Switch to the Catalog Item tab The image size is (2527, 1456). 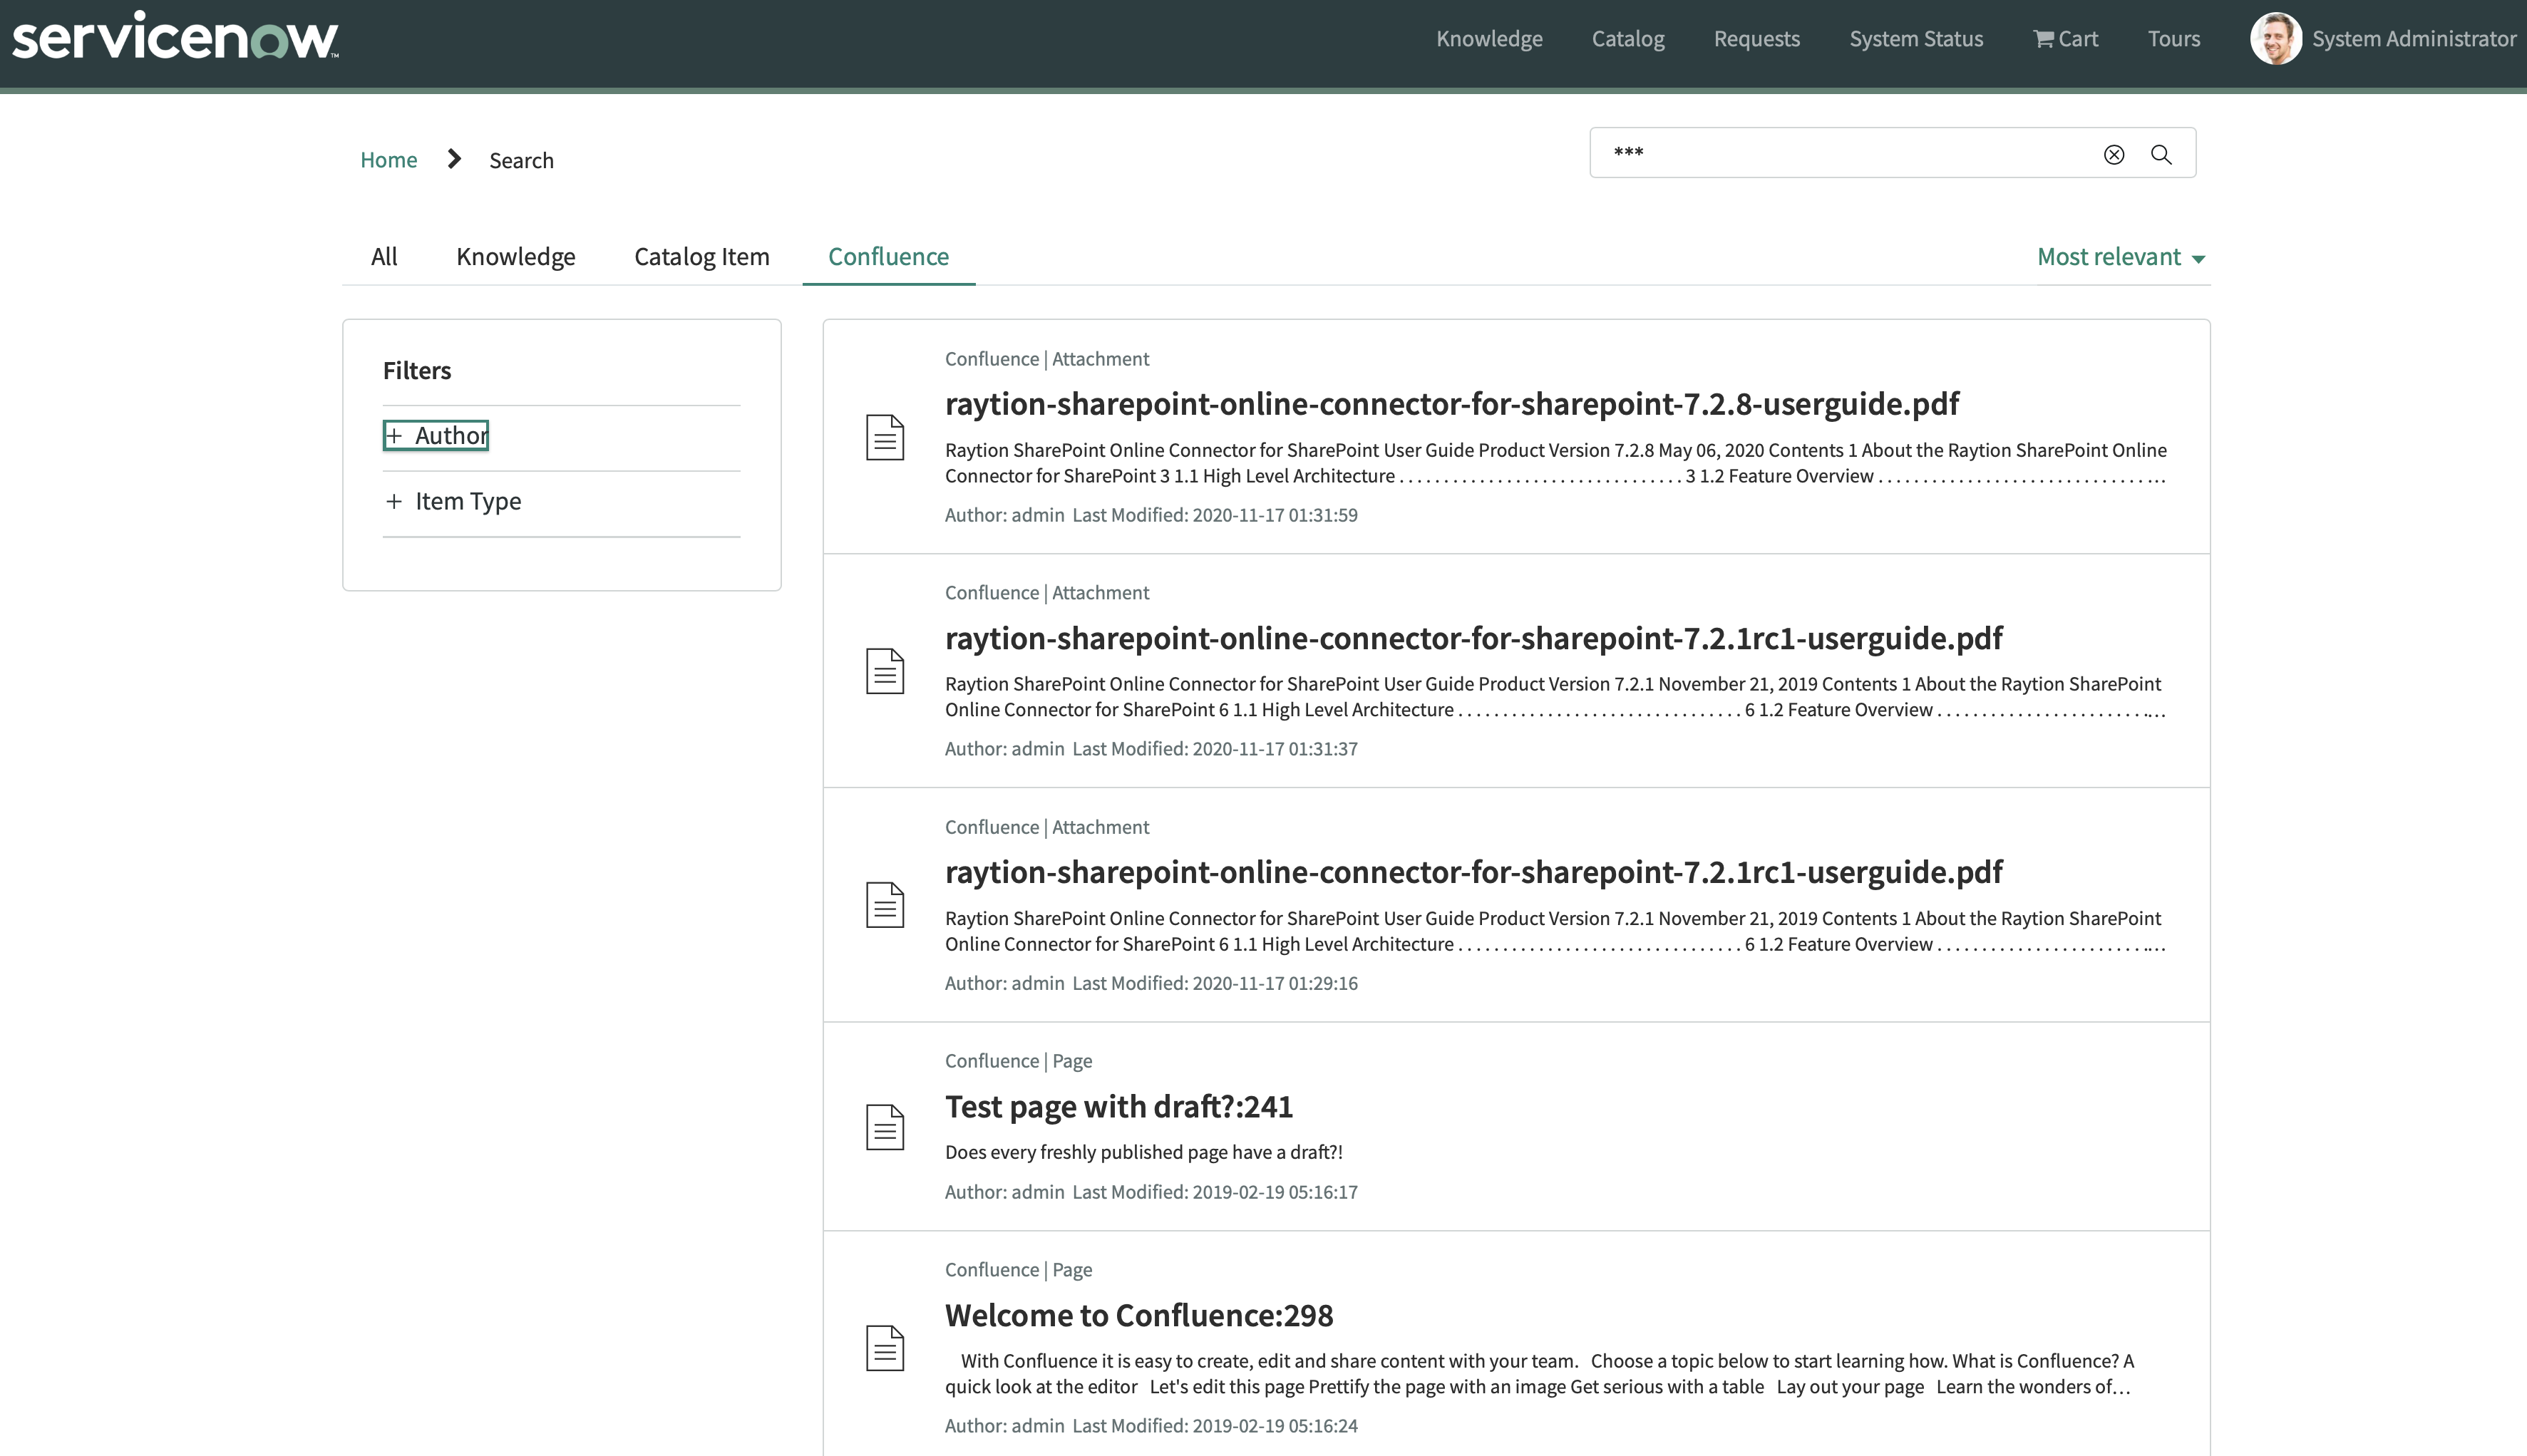coord(701,256)
